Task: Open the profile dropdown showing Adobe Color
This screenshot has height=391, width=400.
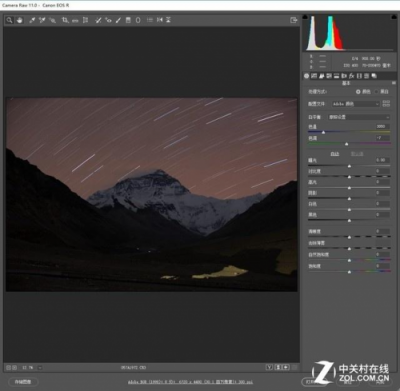Action: [355, 104]
